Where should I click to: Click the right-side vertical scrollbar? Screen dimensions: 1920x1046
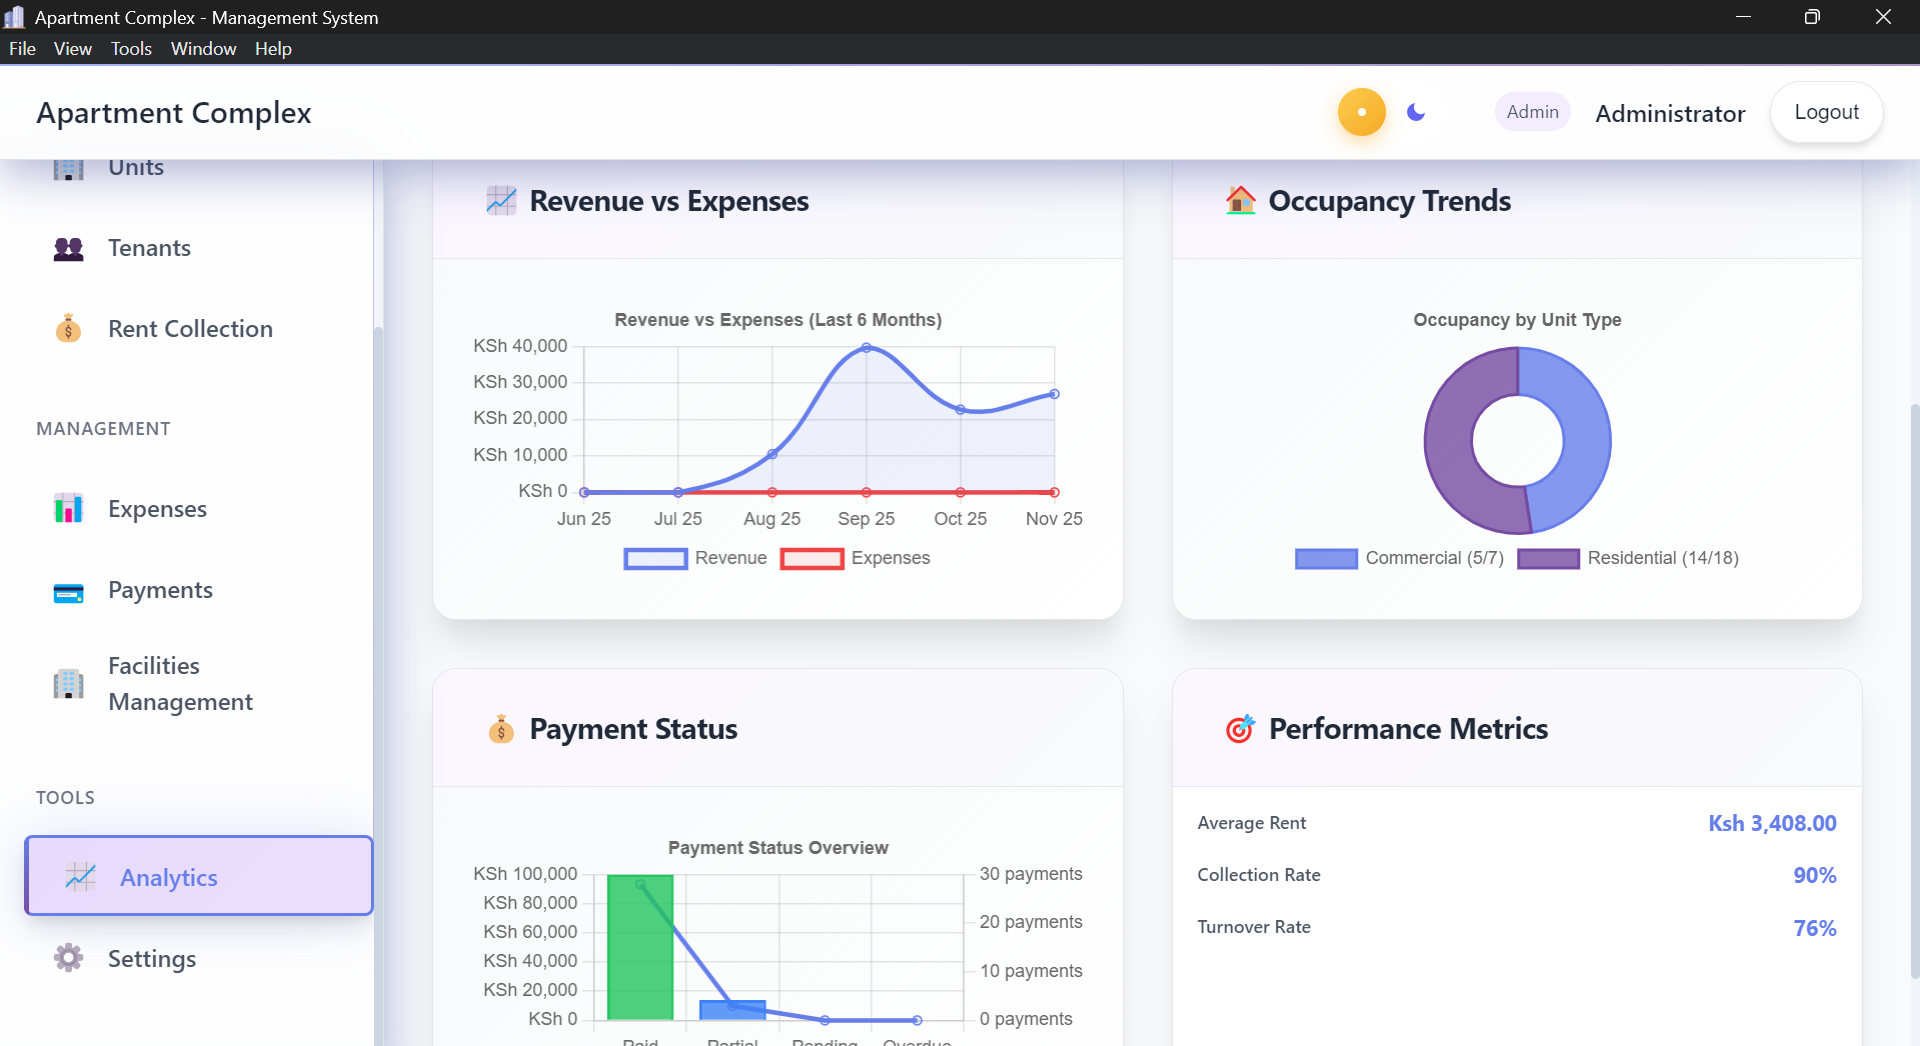click(x=1913, y=600)
